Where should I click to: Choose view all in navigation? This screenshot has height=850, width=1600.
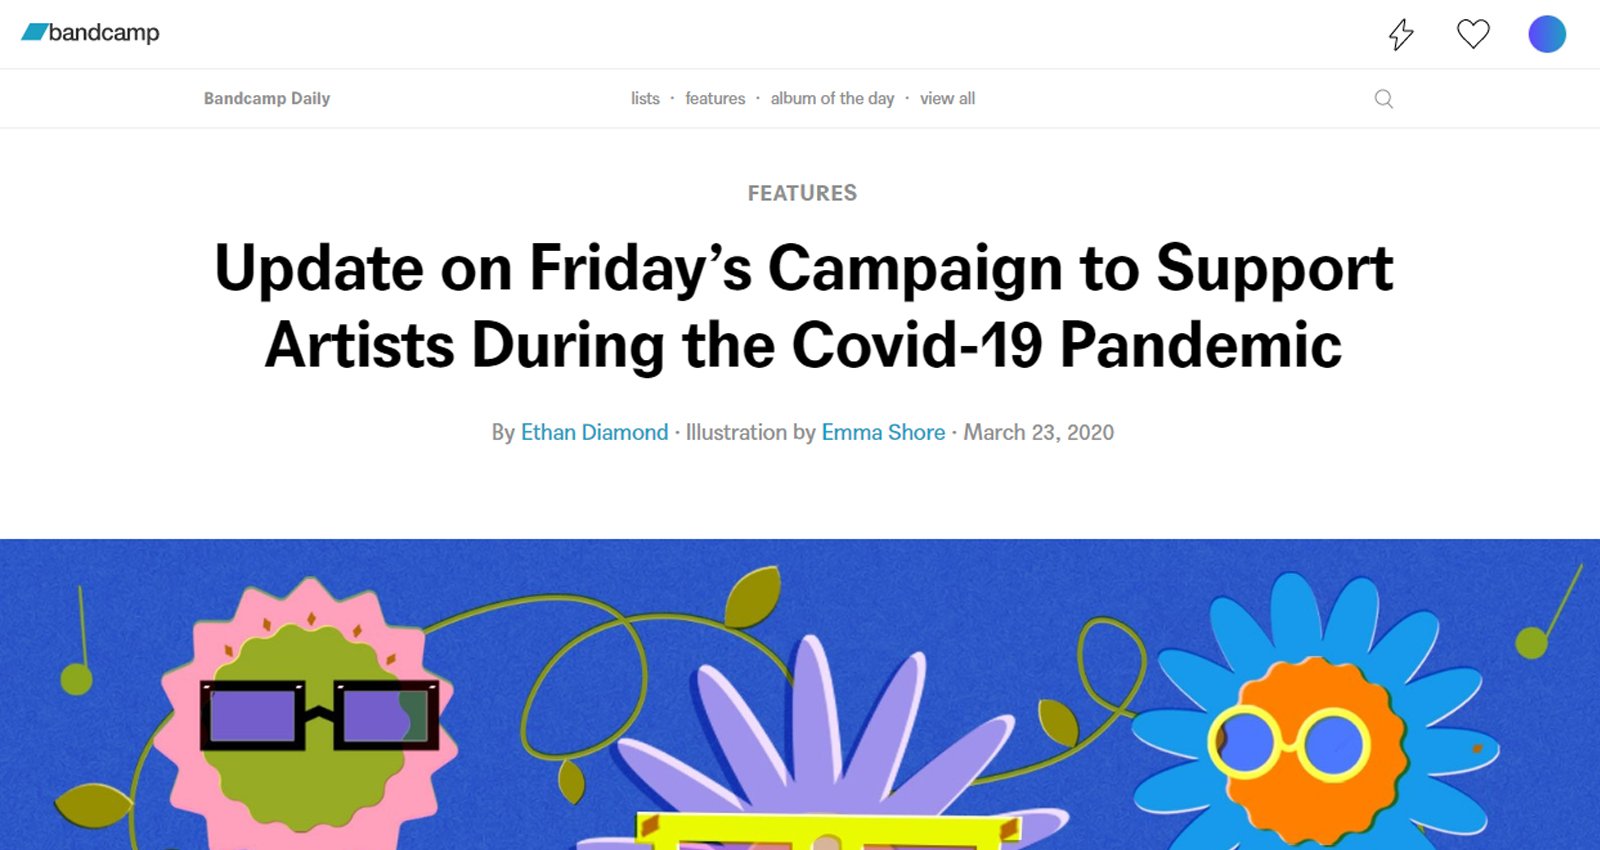coord(947,98)
